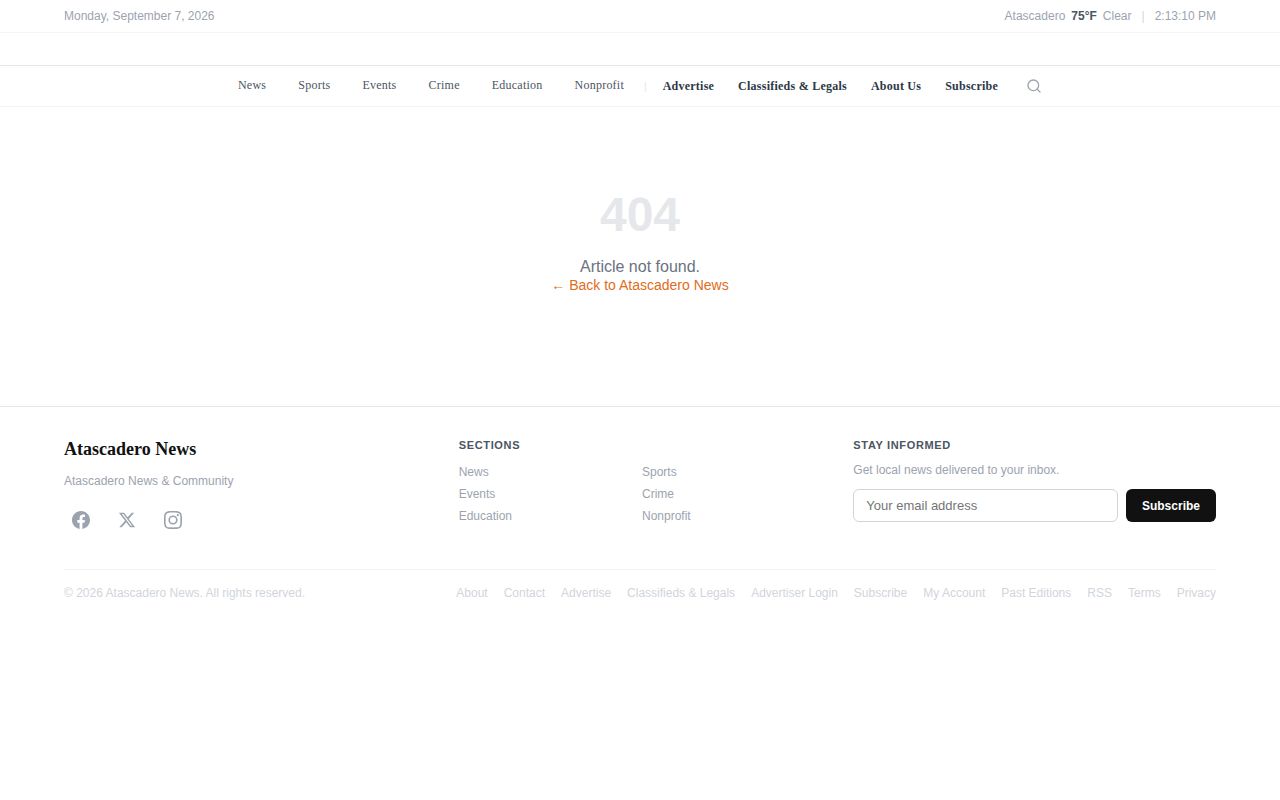
Task: Open the Past Editions footer link
Action: [1036, 593]
